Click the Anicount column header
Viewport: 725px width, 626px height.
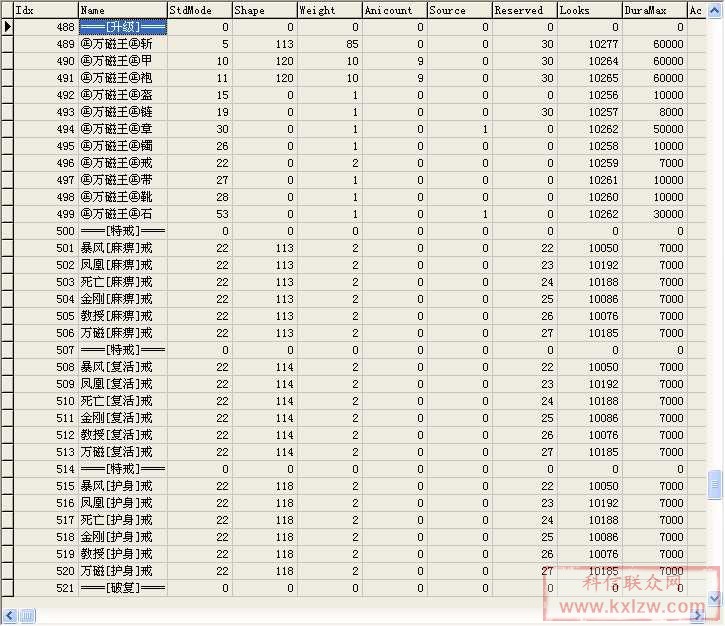[394, 10]
